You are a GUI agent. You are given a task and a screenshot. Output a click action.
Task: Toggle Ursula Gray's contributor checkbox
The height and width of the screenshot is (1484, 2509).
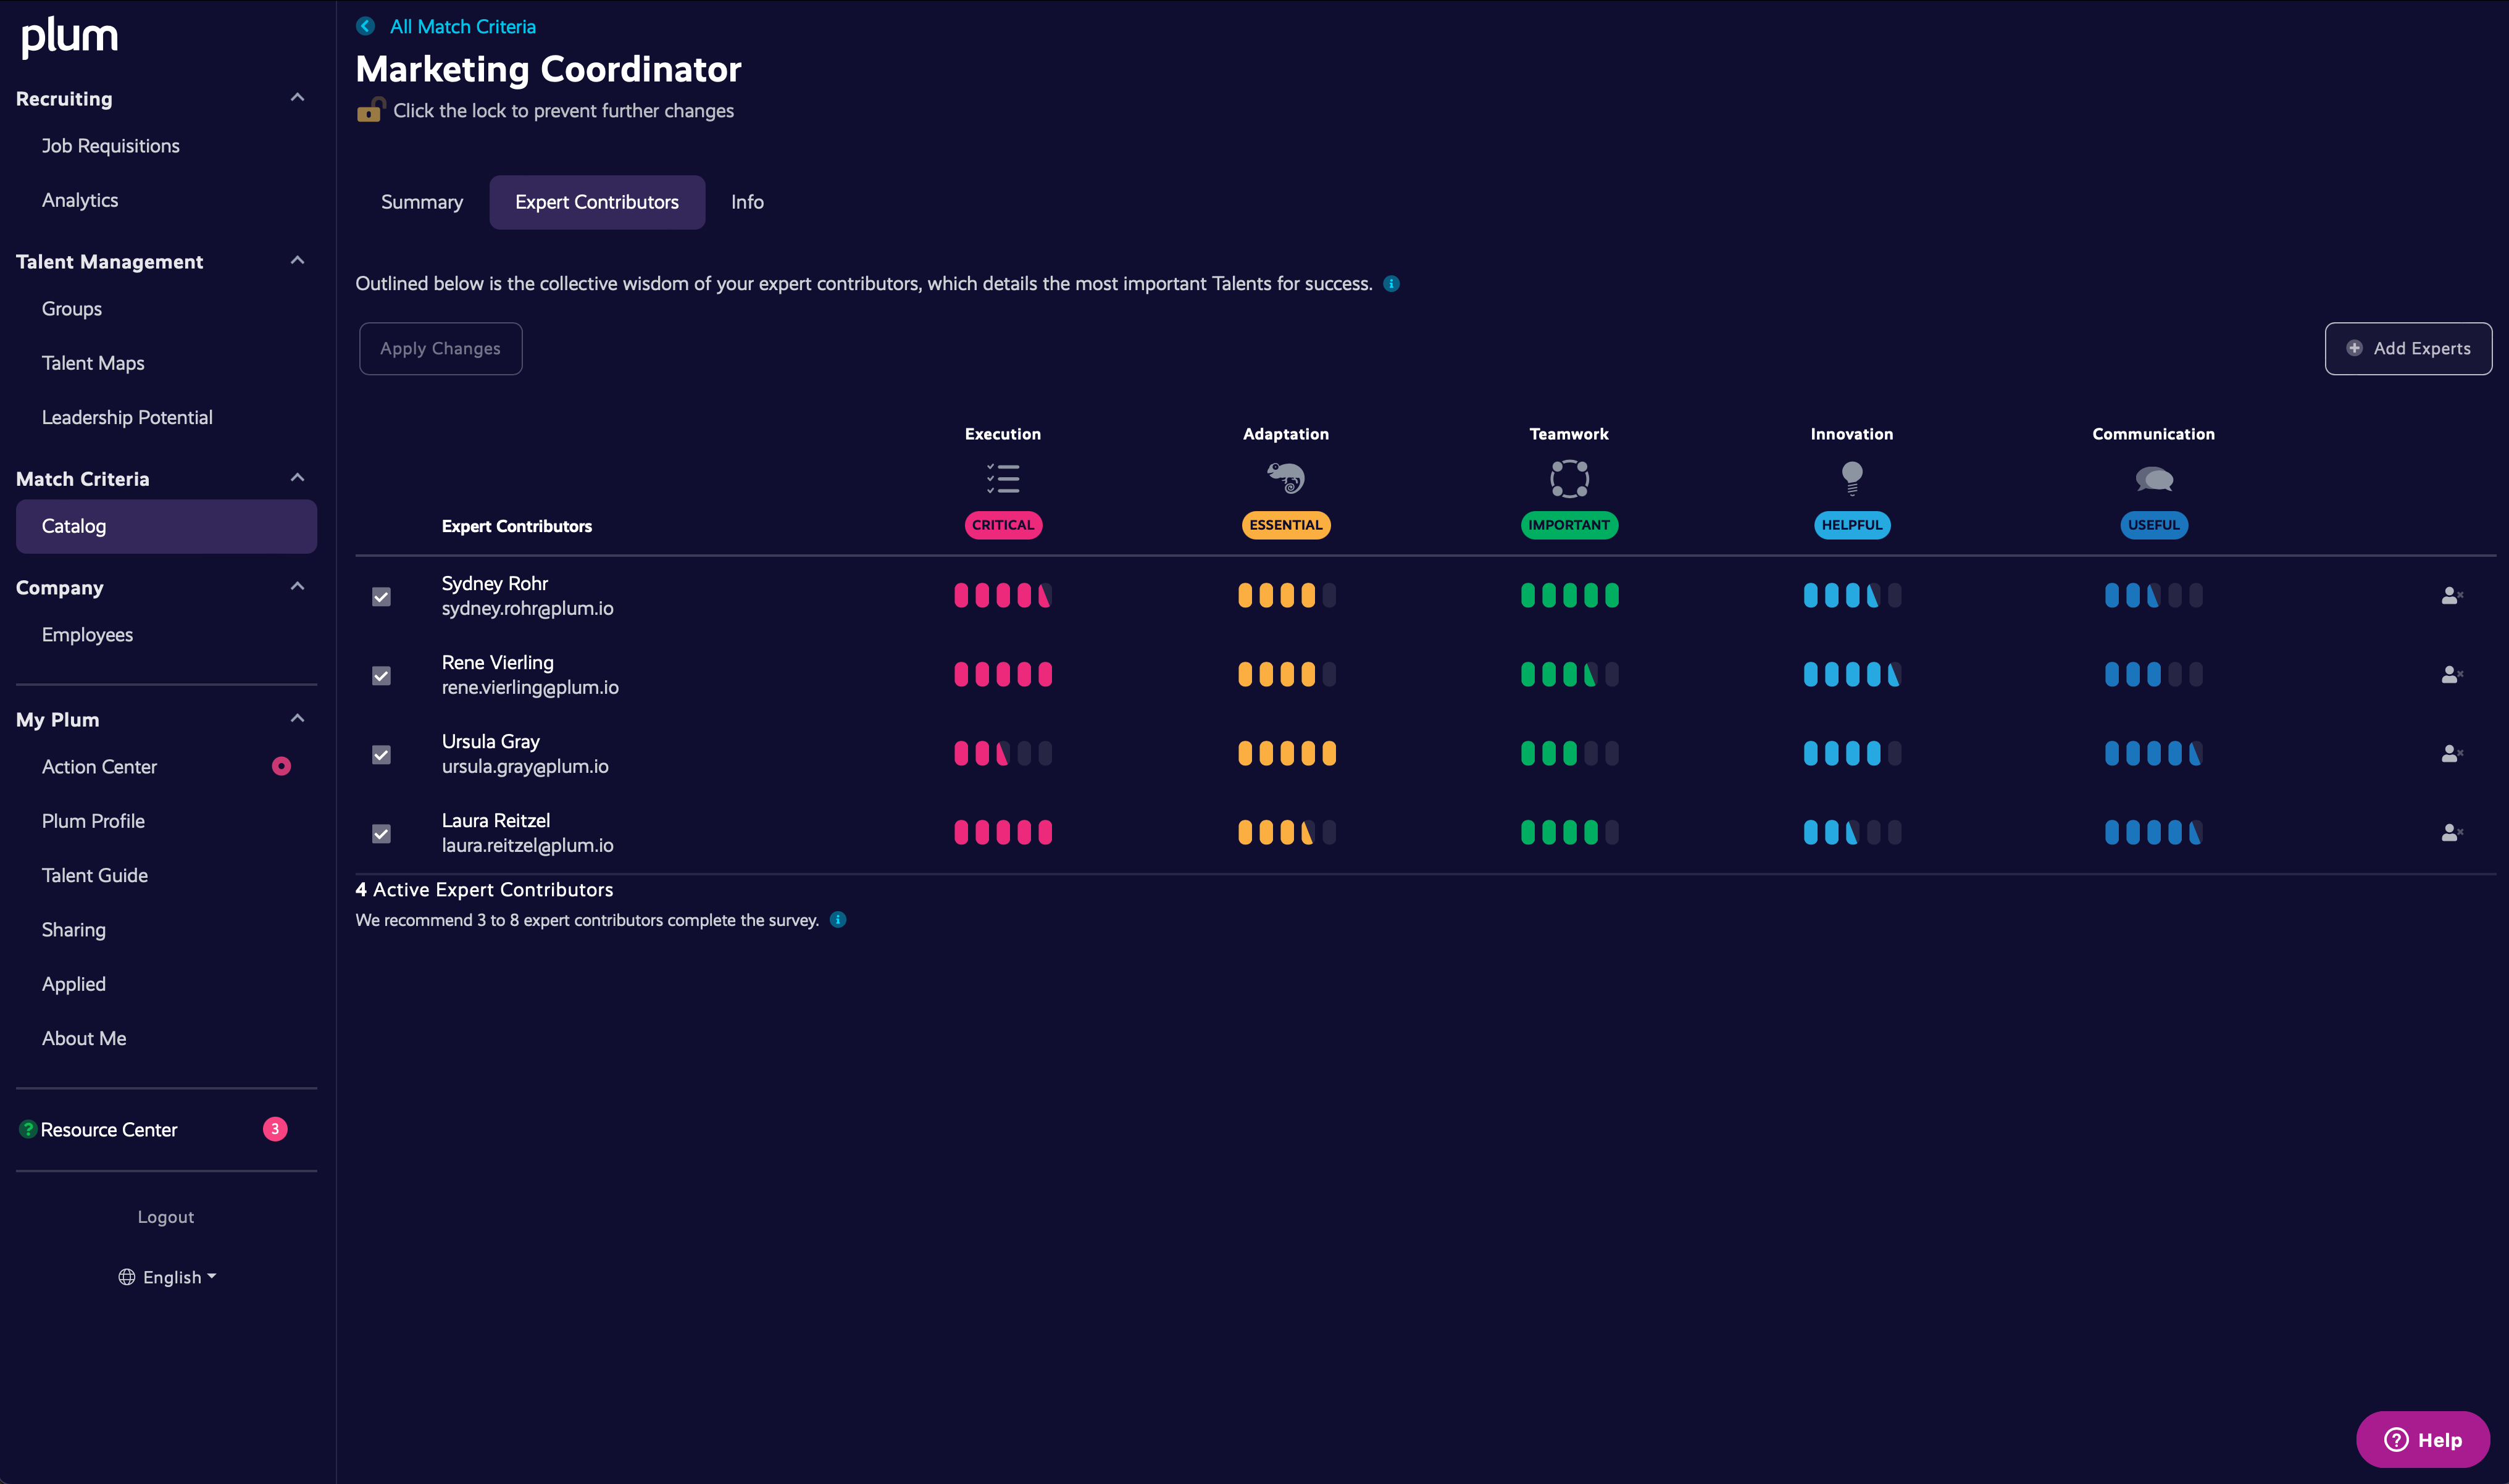381,755
